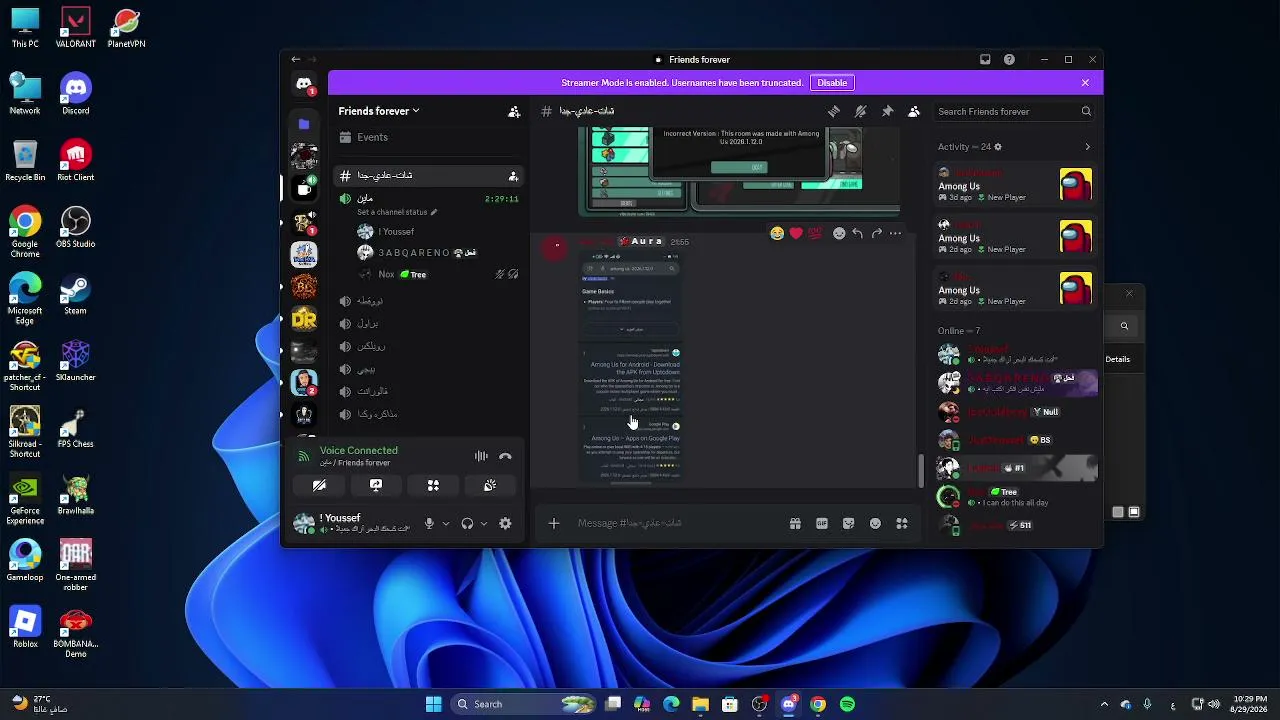
Task: Forward the Aura message
Action: (x=877, y=233)
